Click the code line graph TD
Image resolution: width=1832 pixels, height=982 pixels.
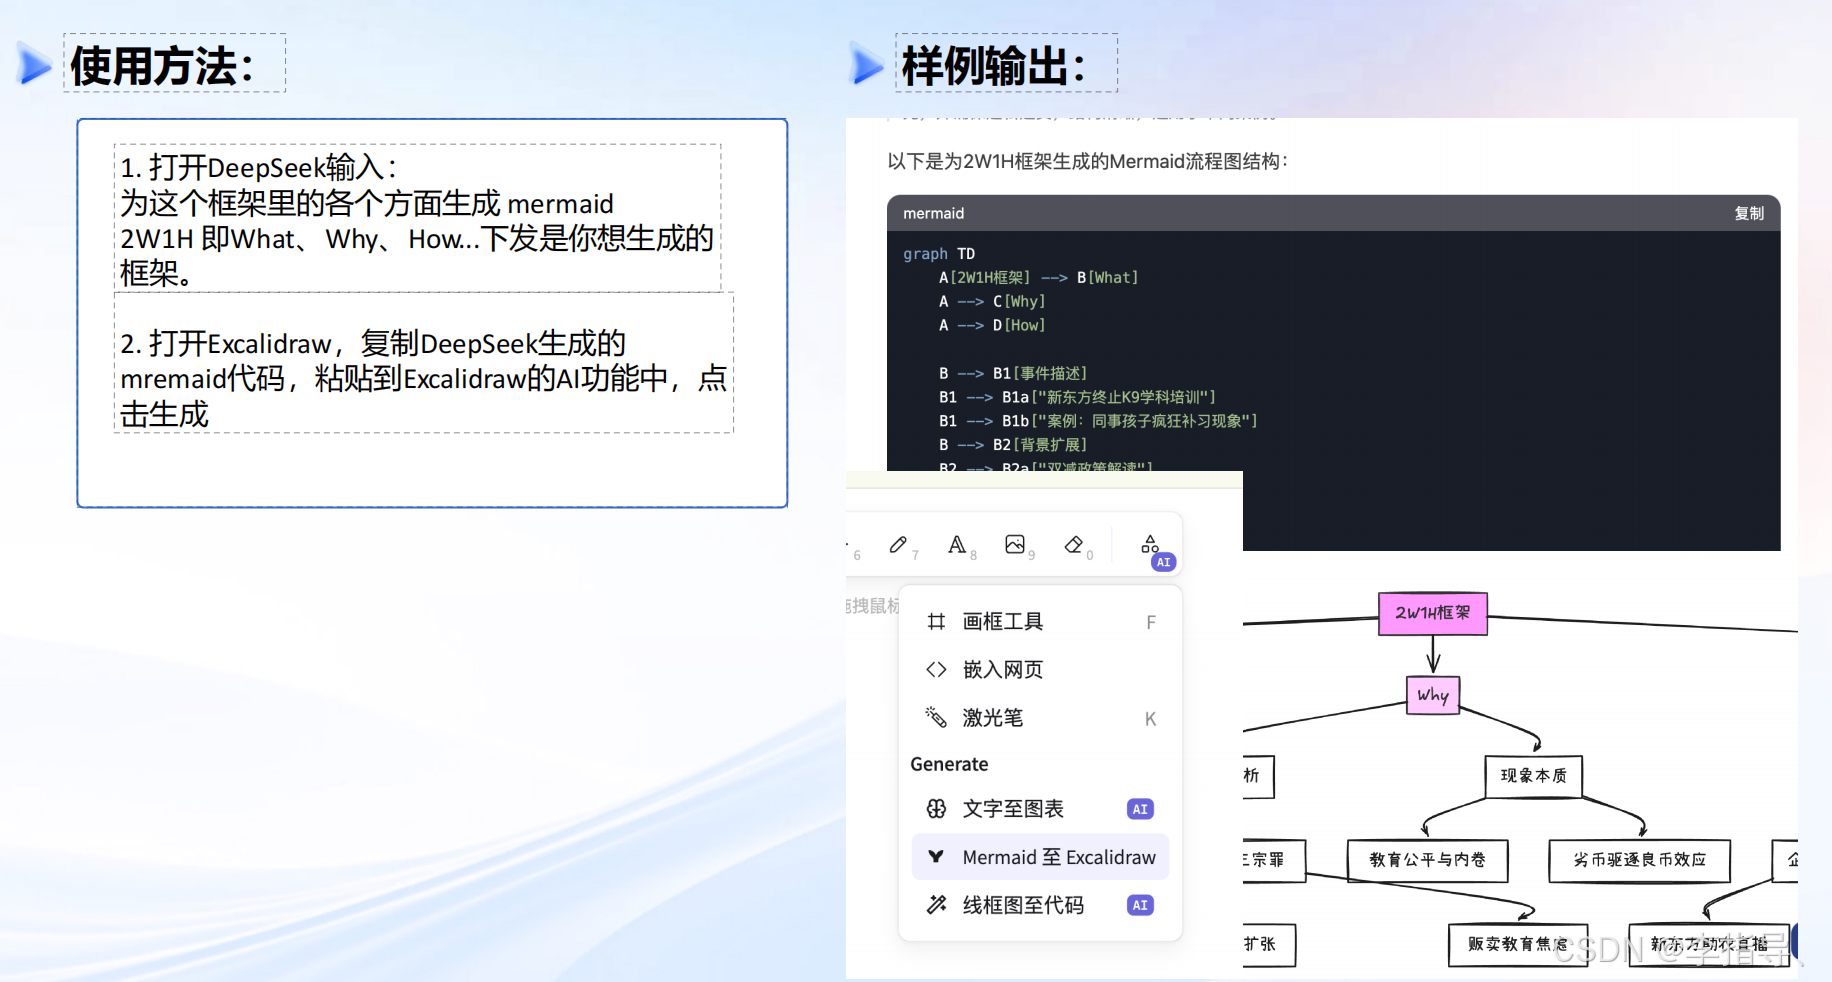939,254
